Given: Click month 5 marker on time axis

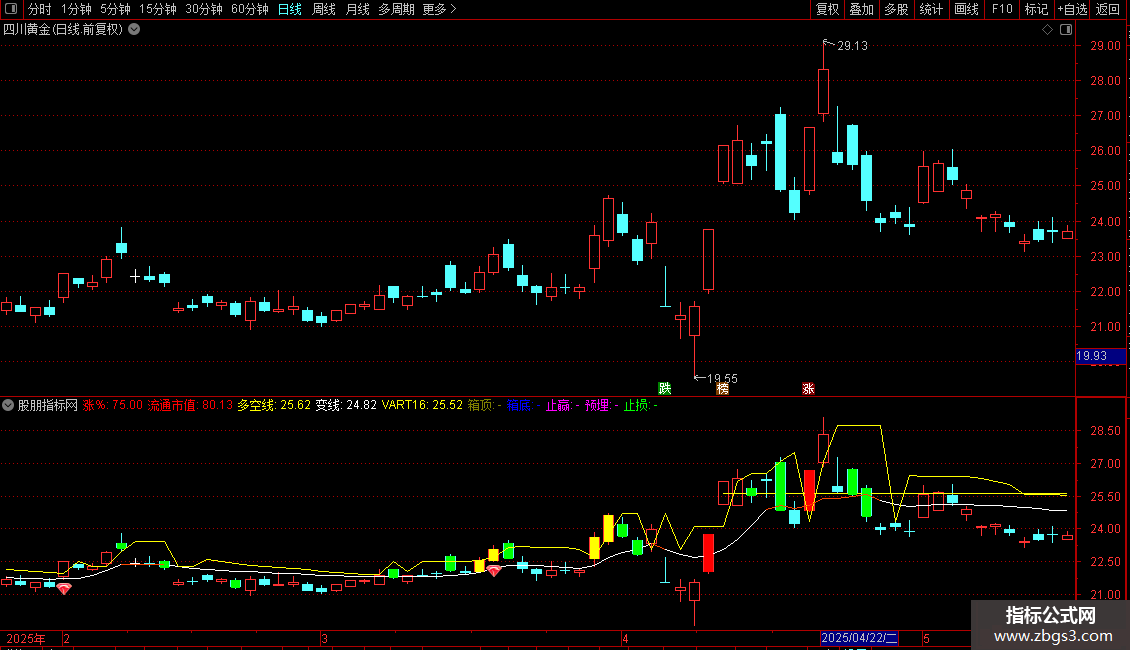Looking at the screenshot, I should [927, 638].
